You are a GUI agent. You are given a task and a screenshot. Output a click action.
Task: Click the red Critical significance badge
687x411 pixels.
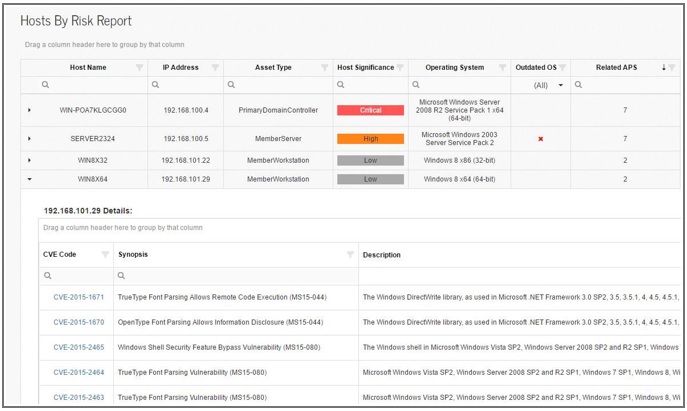[x=370, y=110]
